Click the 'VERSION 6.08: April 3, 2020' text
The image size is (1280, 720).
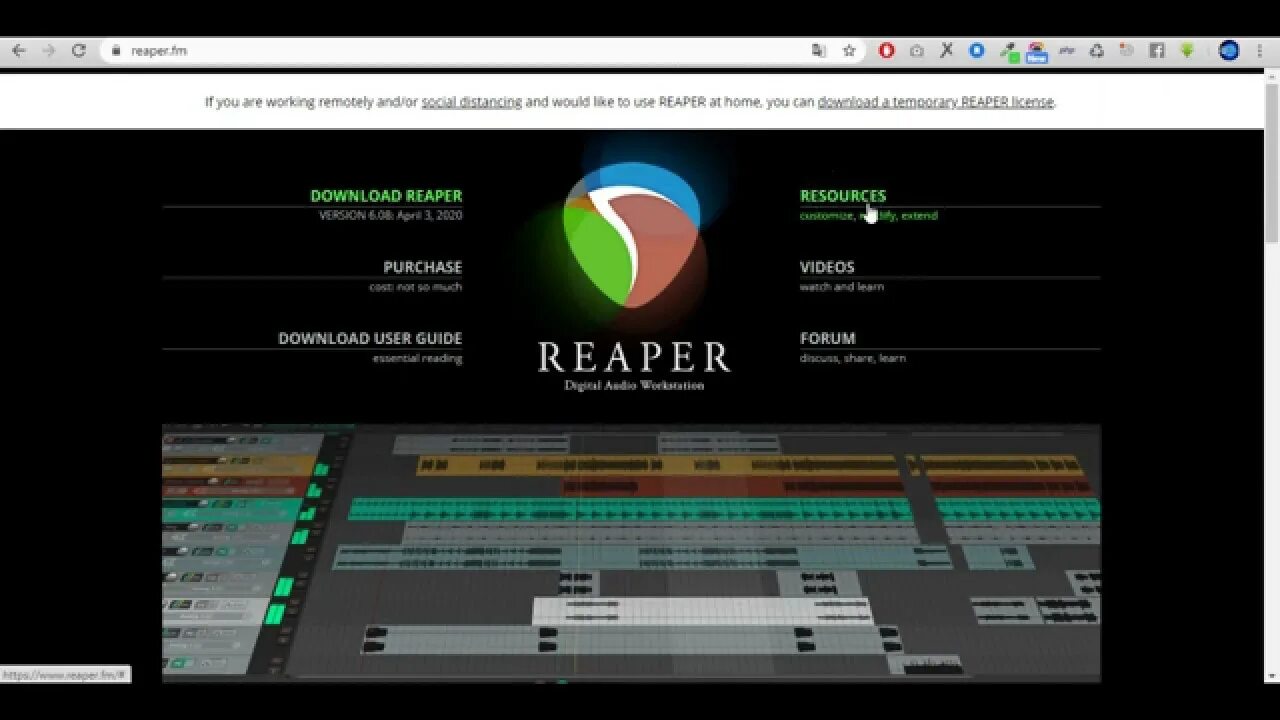pos(391,216)
